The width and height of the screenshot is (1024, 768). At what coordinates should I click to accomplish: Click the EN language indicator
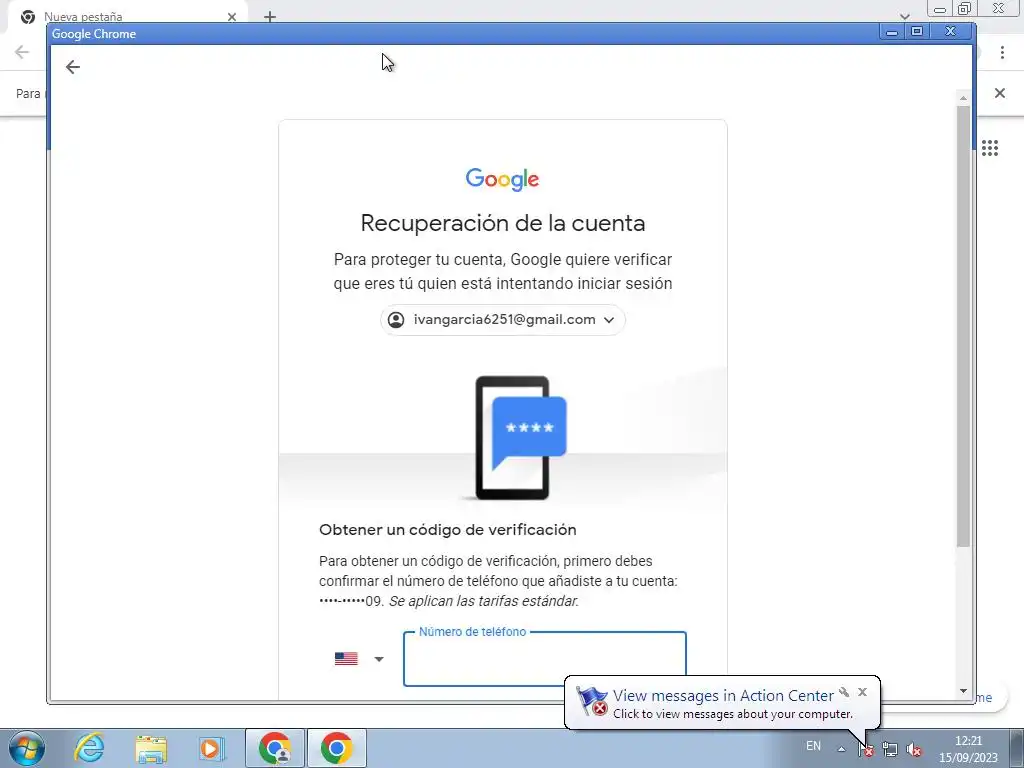pyautogui.click(x=813, y=746)
